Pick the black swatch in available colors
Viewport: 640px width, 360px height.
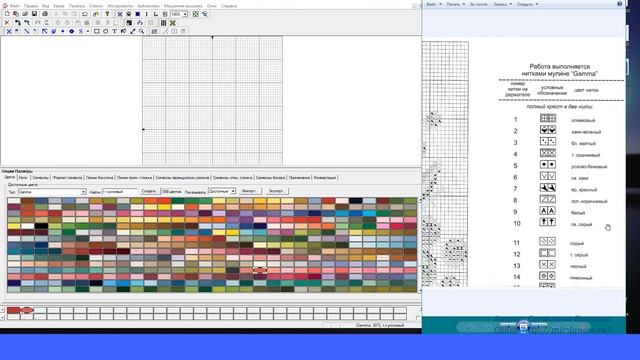point(41,226)
